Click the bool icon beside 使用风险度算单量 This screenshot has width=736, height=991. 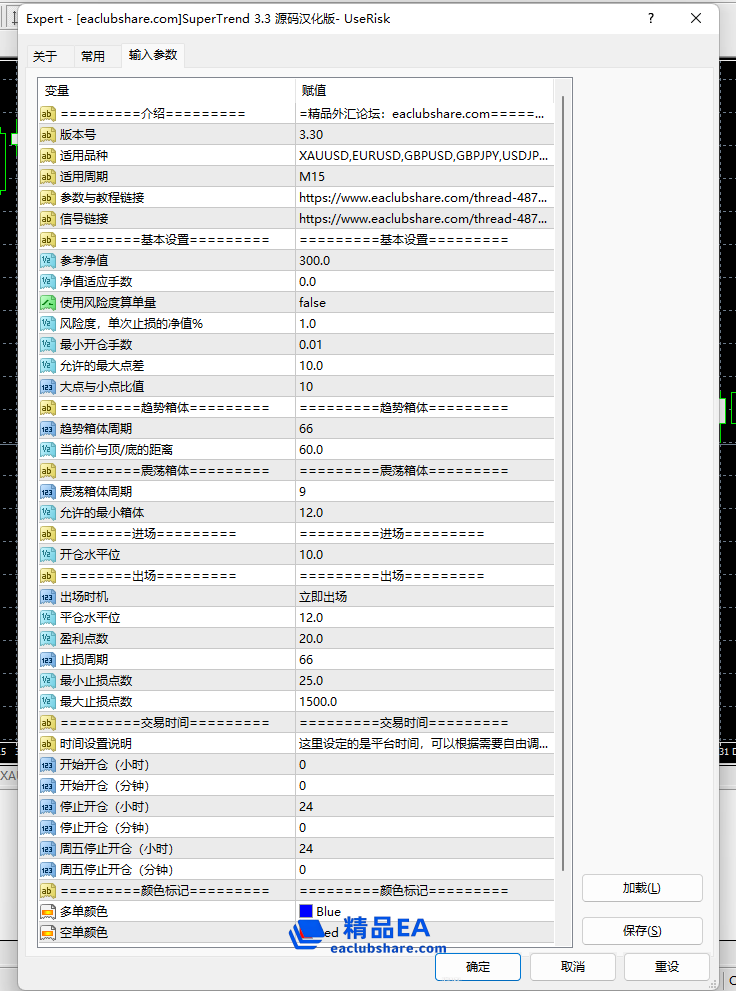pos(48,303)
